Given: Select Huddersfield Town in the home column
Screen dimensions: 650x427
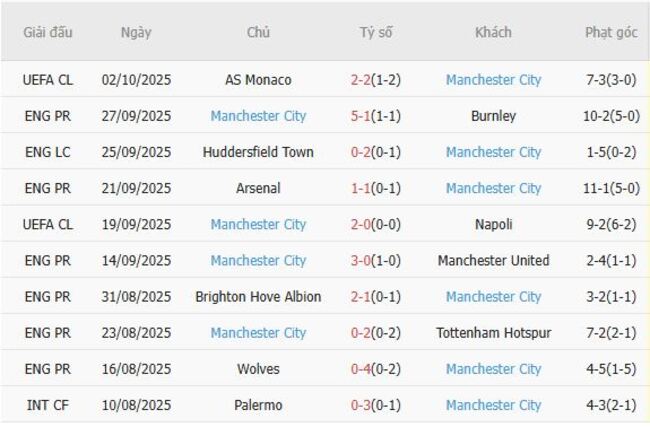Looking at the screenshot, I should click(258, 152).
